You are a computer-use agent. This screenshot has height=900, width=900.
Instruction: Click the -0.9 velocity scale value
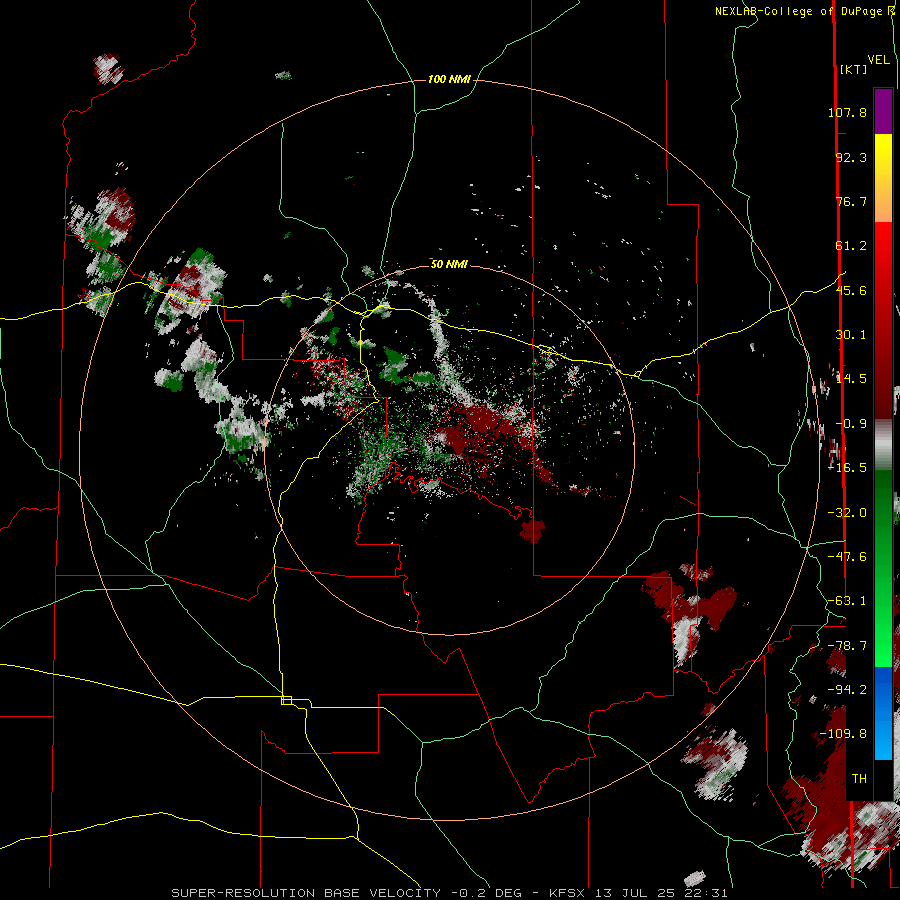click(x=851, y=424)
